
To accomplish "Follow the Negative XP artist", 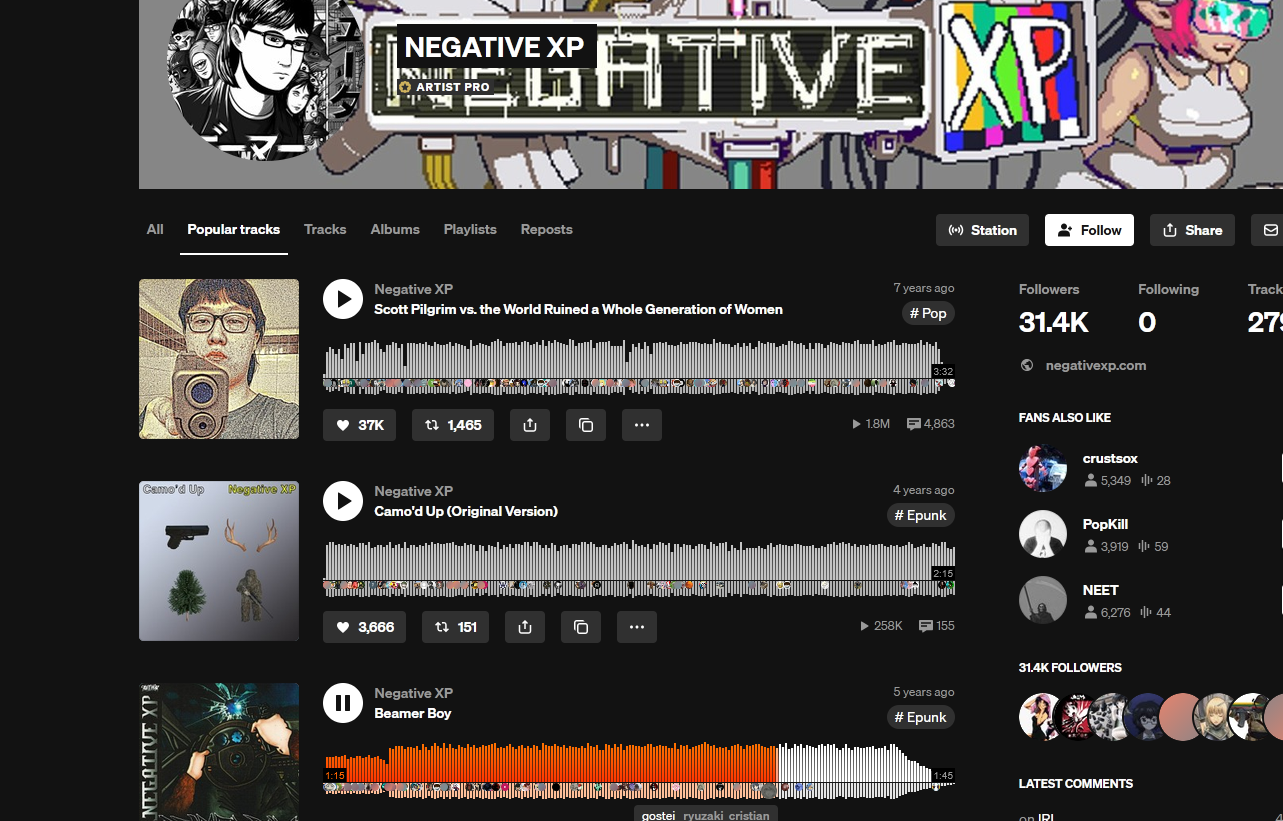I will 1089,230.
